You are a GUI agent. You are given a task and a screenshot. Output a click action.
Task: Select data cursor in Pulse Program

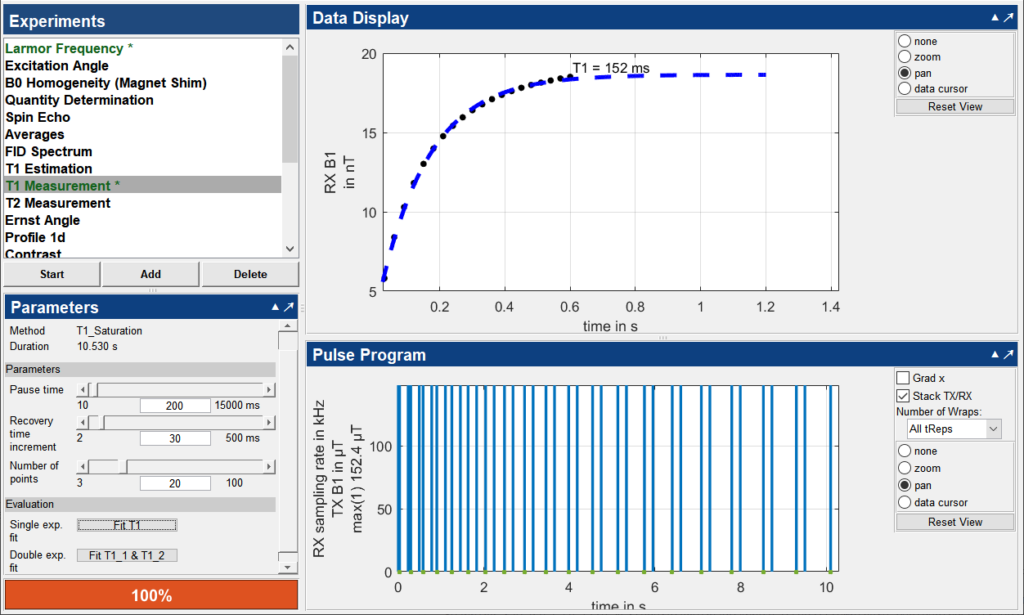click(905, 502)
